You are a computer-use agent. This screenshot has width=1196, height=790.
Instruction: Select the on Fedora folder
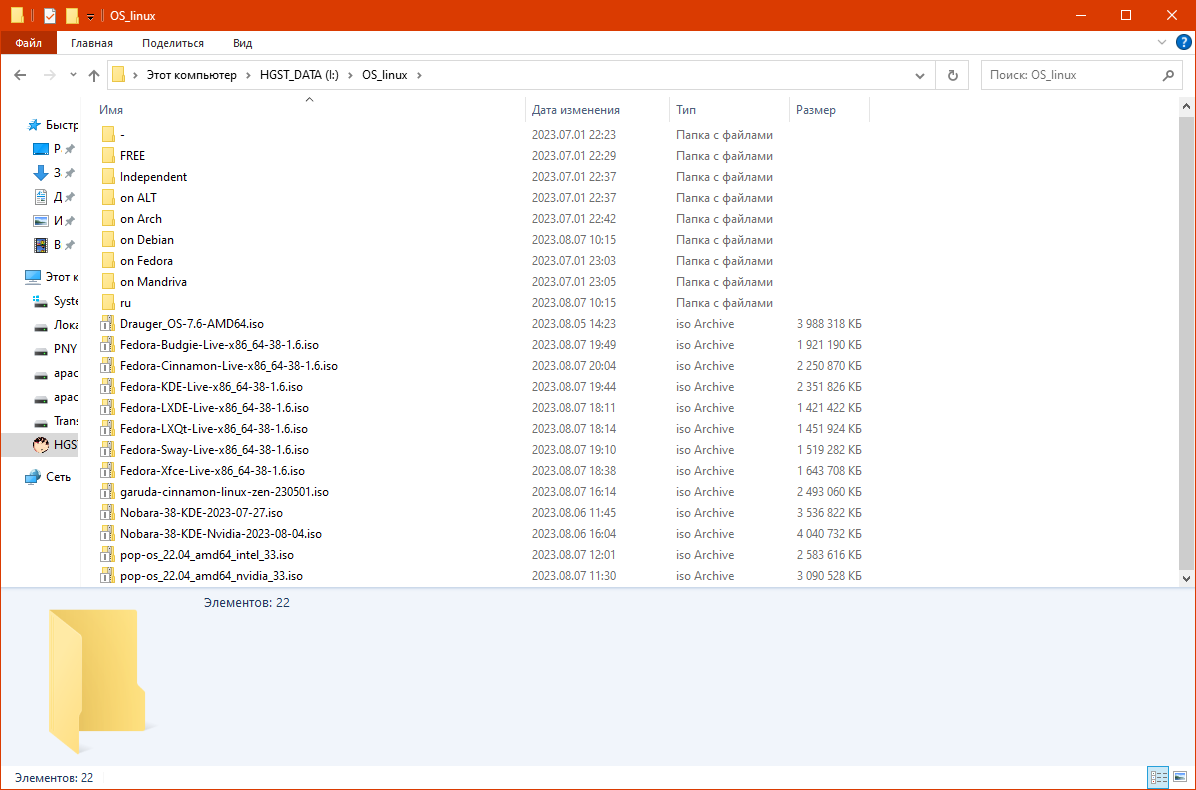pyautogui.click(x=146, y=261)
